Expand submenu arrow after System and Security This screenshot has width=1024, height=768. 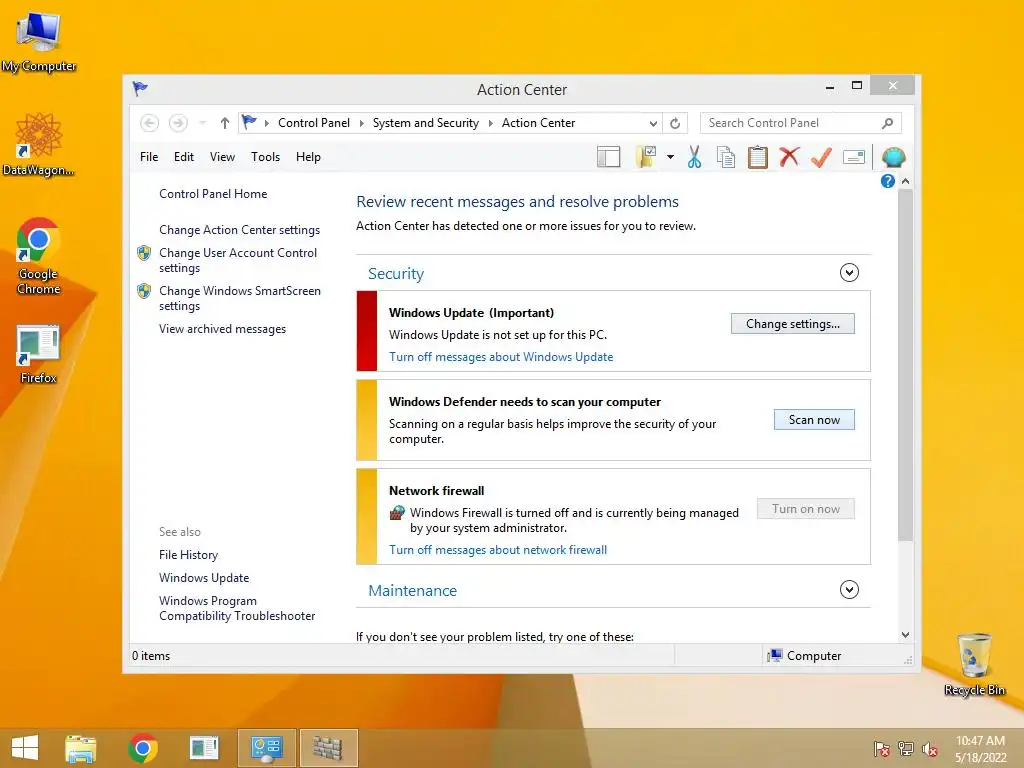490,123
